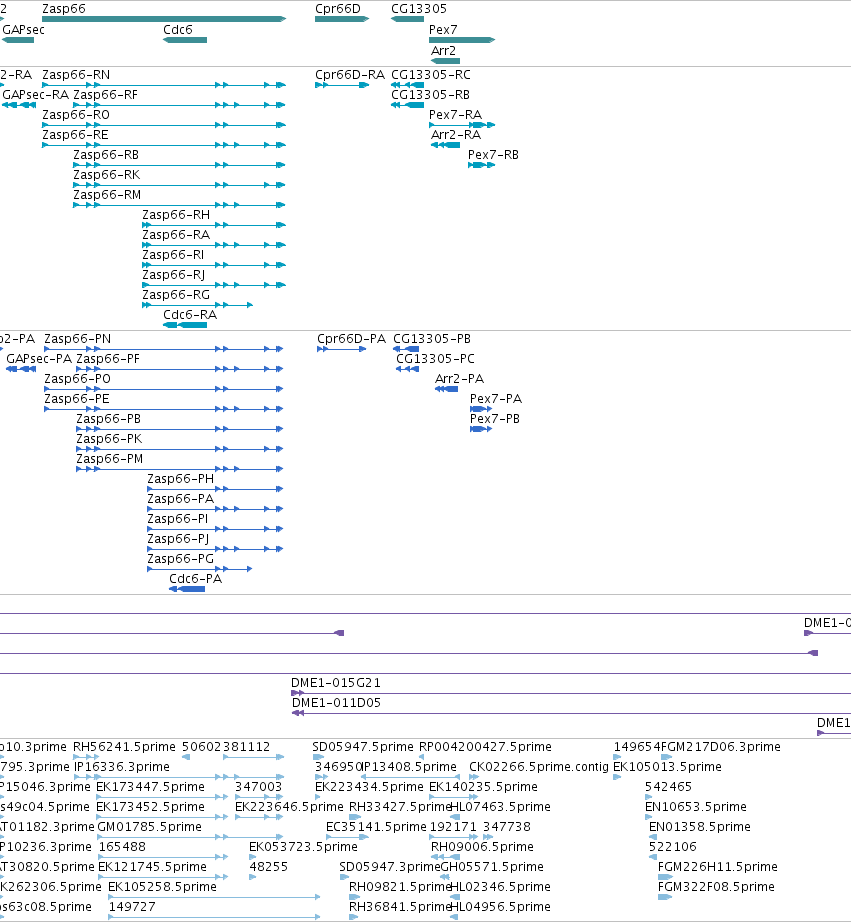This screenshot has width=851, height=922.
Task: Click the Cdc6-RA transcript label
Action: pos(190,315)
